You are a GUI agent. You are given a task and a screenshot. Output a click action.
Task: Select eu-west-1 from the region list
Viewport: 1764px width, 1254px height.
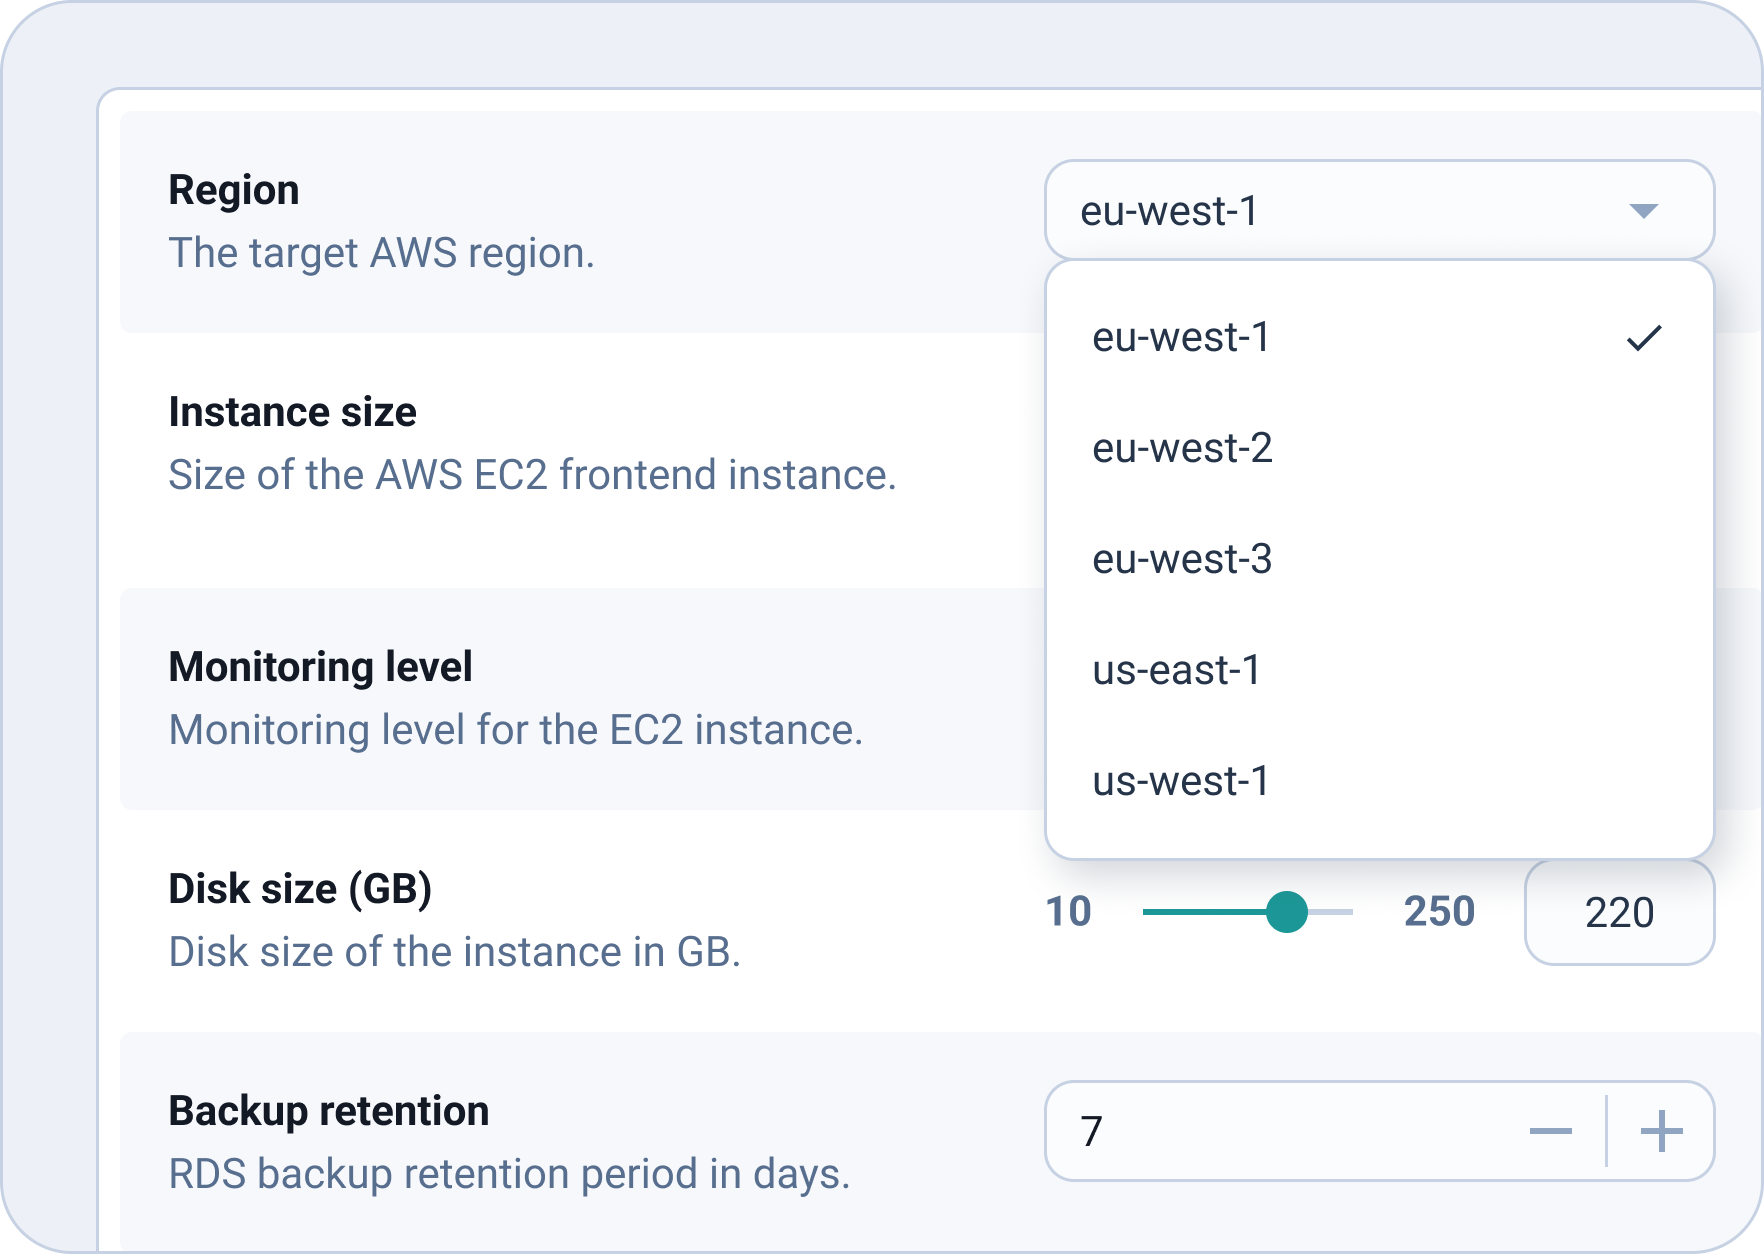(x=1379, y=338)
